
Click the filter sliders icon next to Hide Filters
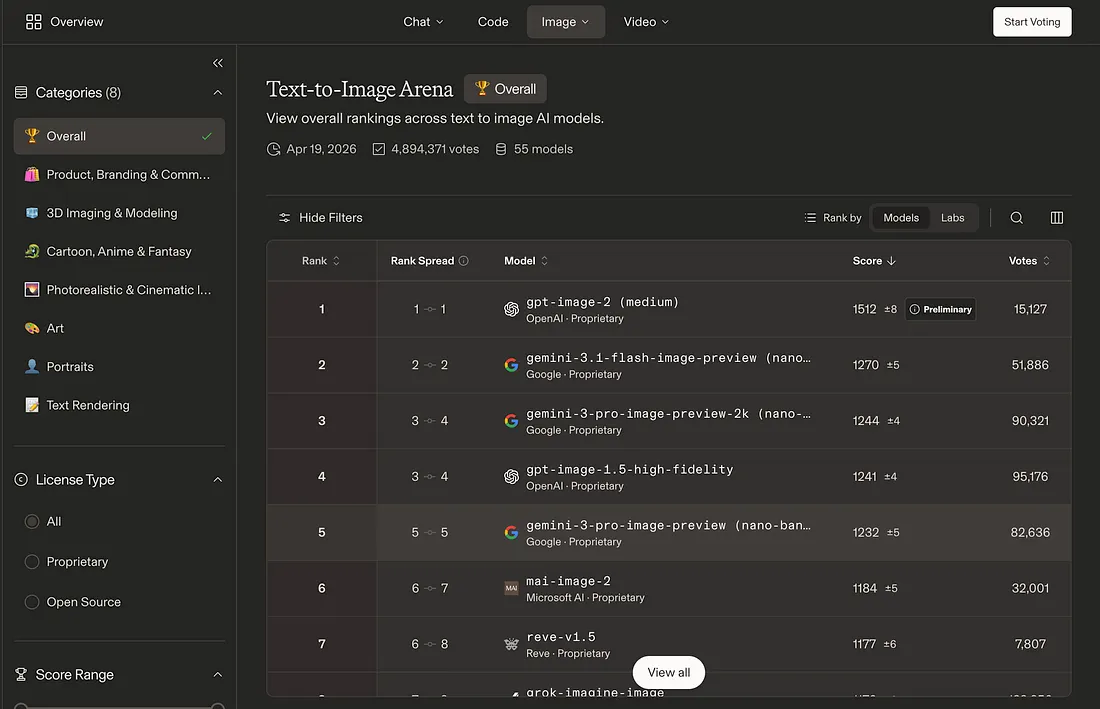[284, 218]
